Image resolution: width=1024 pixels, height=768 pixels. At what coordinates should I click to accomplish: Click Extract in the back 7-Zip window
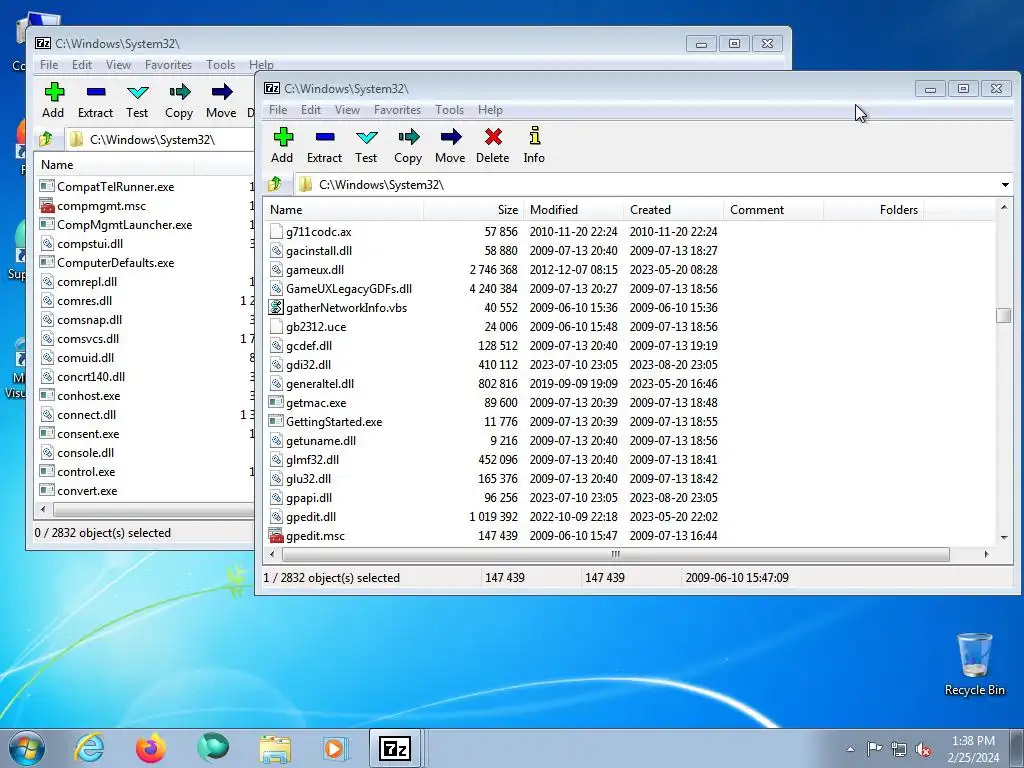pyautogui.click(x=95, y=100)
